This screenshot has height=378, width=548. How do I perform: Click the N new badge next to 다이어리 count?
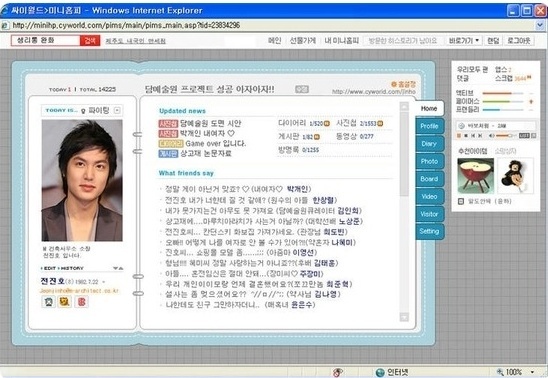(327, 124)
